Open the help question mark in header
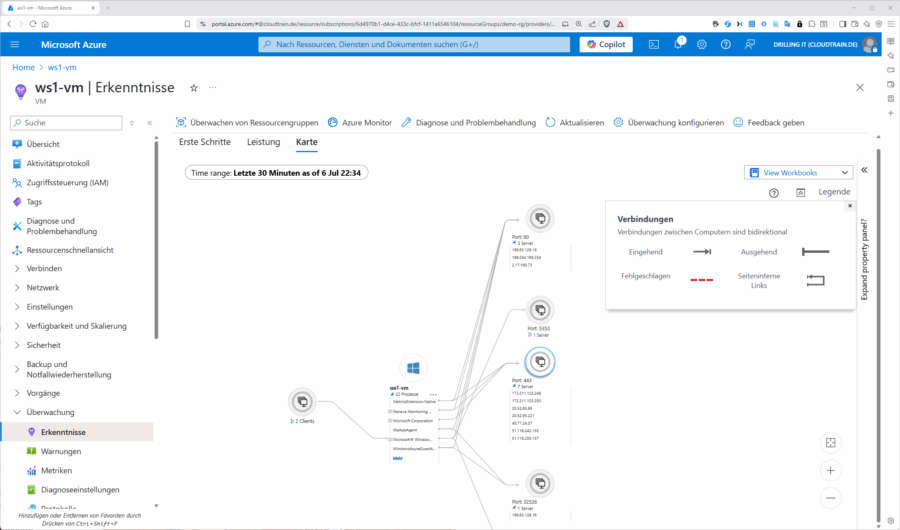This screenshot has height=530, width=900. pos(726,44)
